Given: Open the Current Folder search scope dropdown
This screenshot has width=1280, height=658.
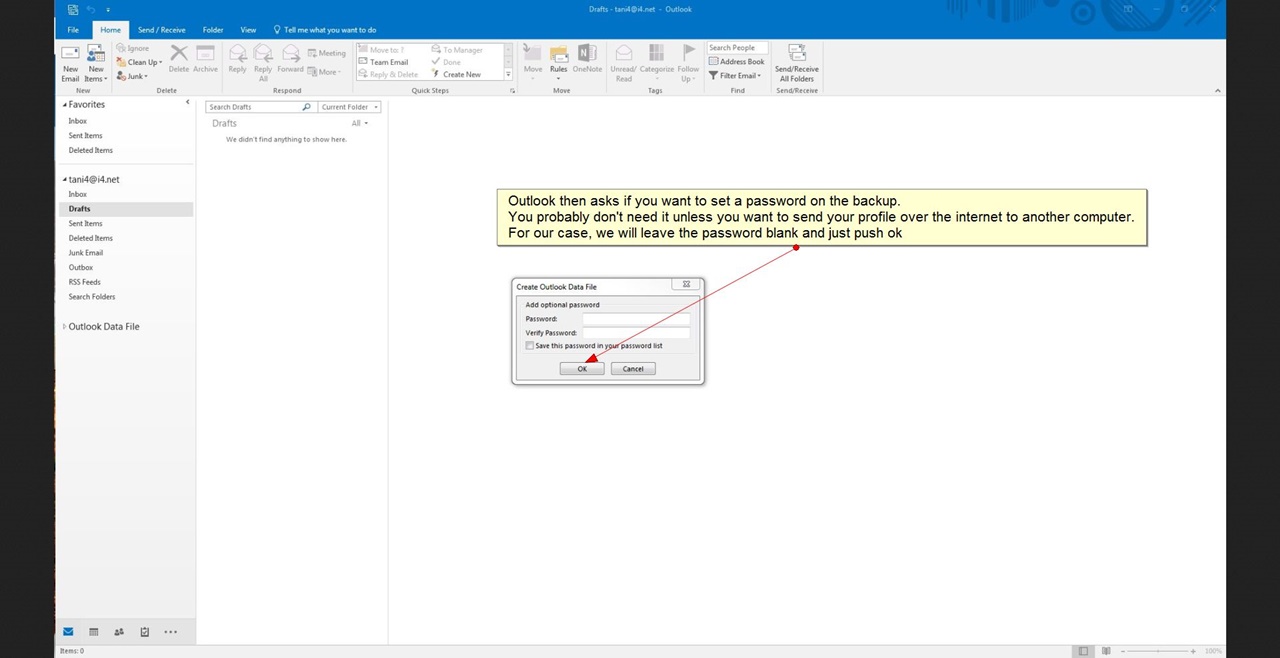Looking at the screenshot, I should pyautogui.click(x=349, y=107).
